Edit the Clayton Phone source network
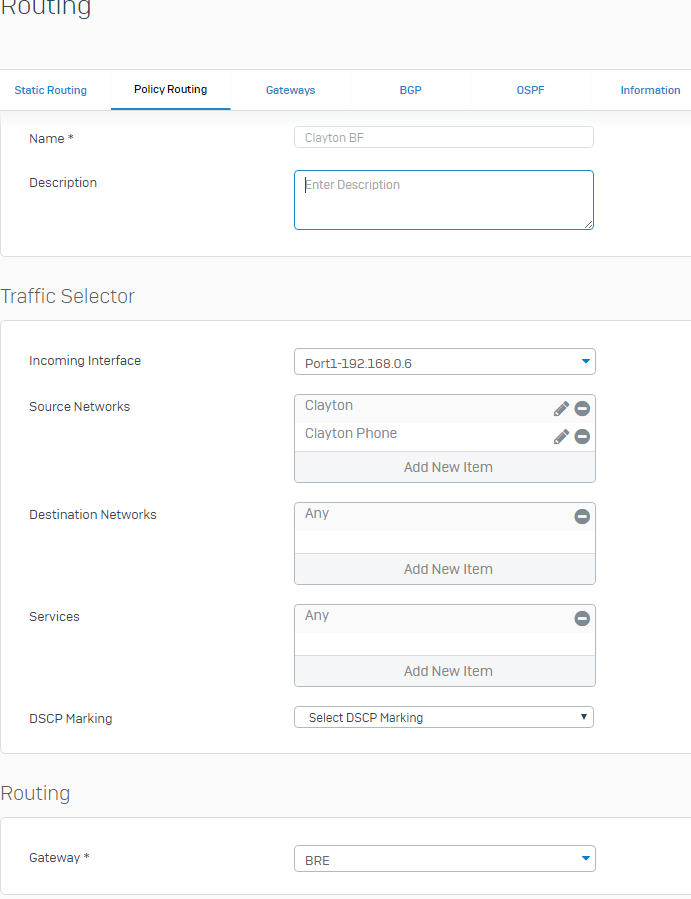Image resolution: width=691 pixels, height=899 pixels. tap(561, 436)
